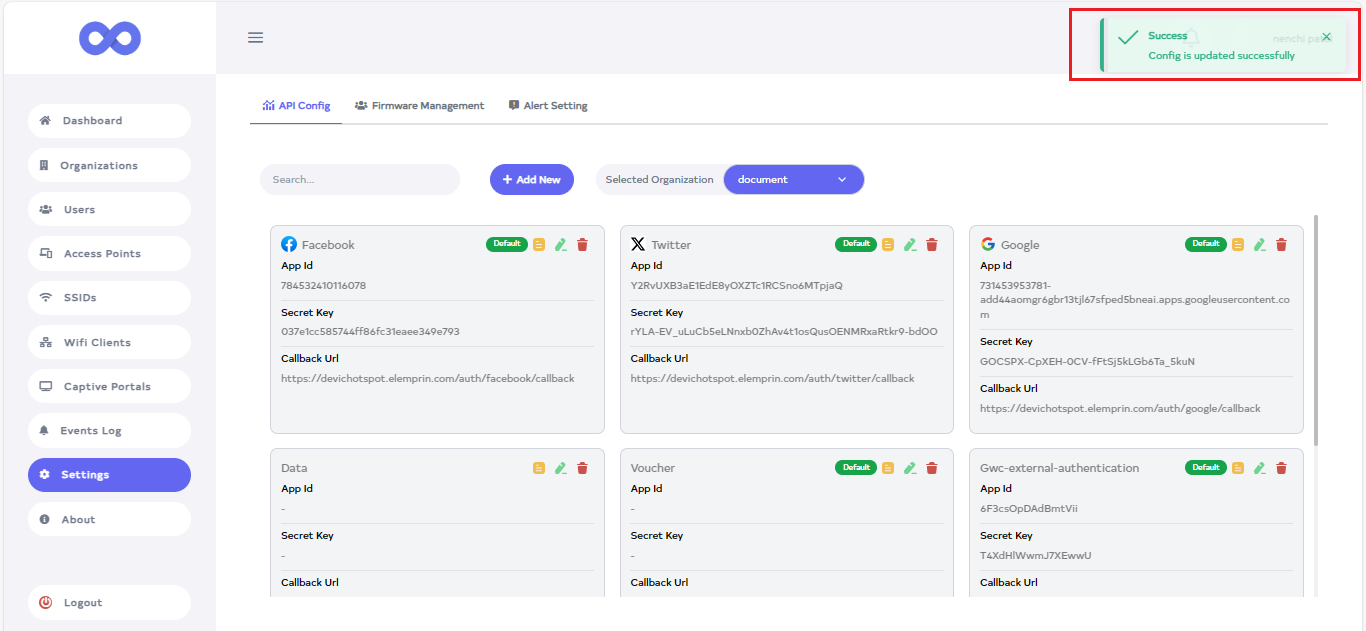The width and height of the screenshot is (1366, 631).
Task: Click the infinity logo in sidebar
Action: [x=110, y=38]
